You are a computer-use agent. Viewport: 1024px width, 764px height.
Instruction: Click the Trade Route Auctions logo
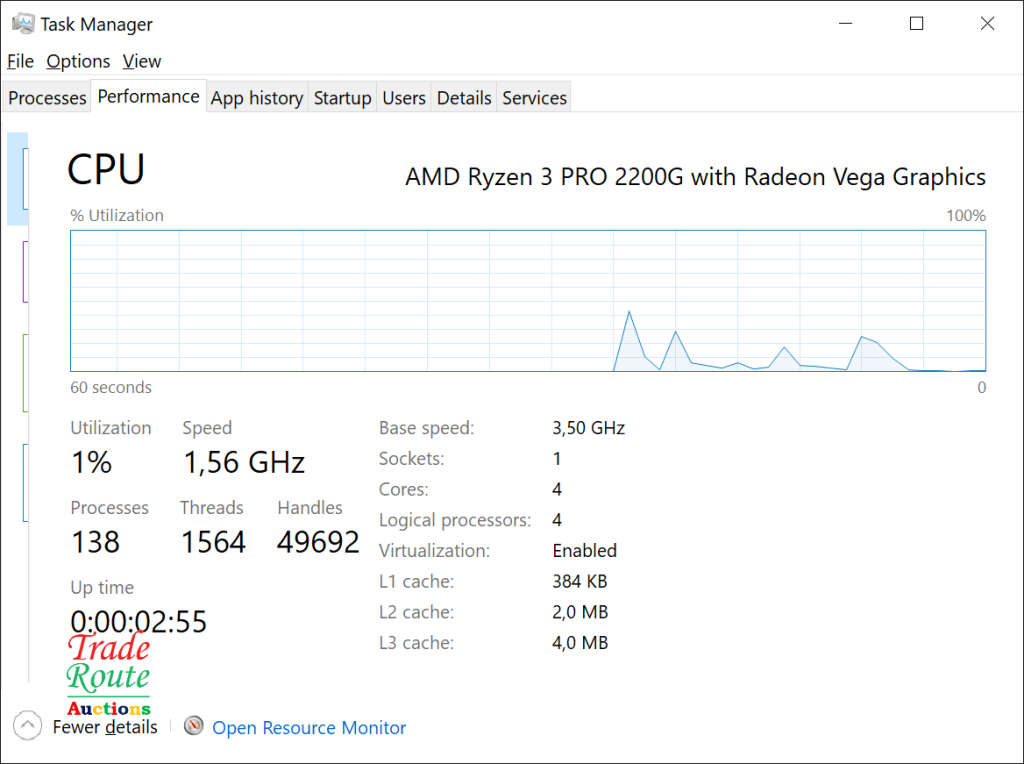click(x=108, y=672)
